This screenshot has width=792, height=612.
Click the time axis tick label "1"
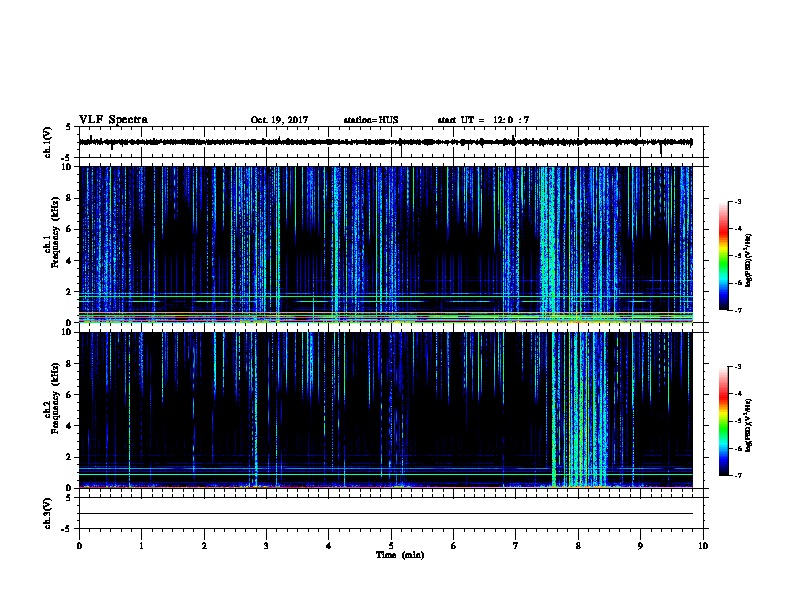click(141, 546)
